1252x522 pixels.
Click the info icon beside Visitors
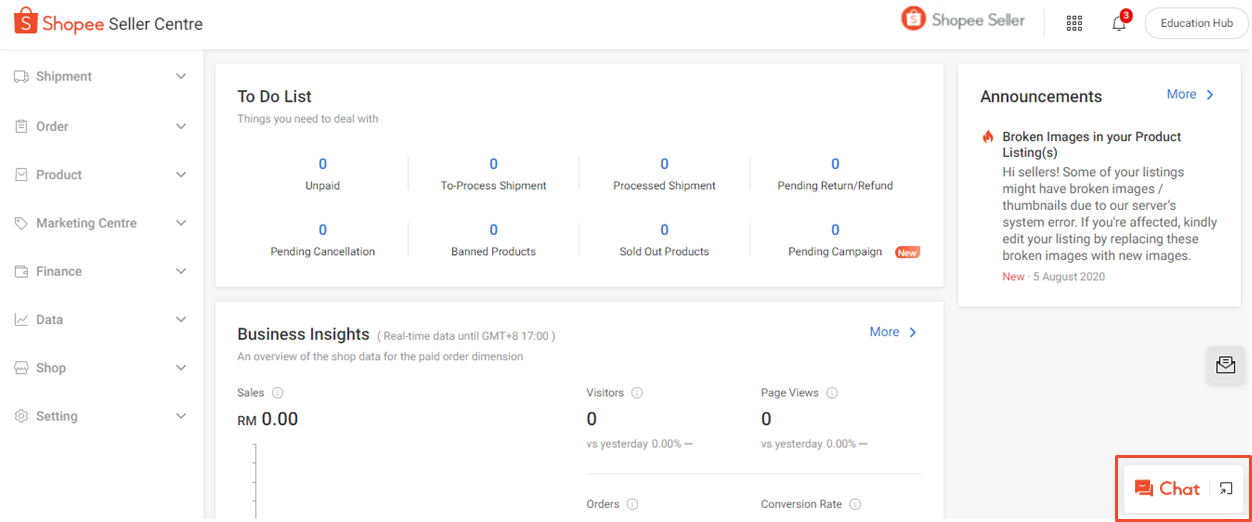coord(637,393)
